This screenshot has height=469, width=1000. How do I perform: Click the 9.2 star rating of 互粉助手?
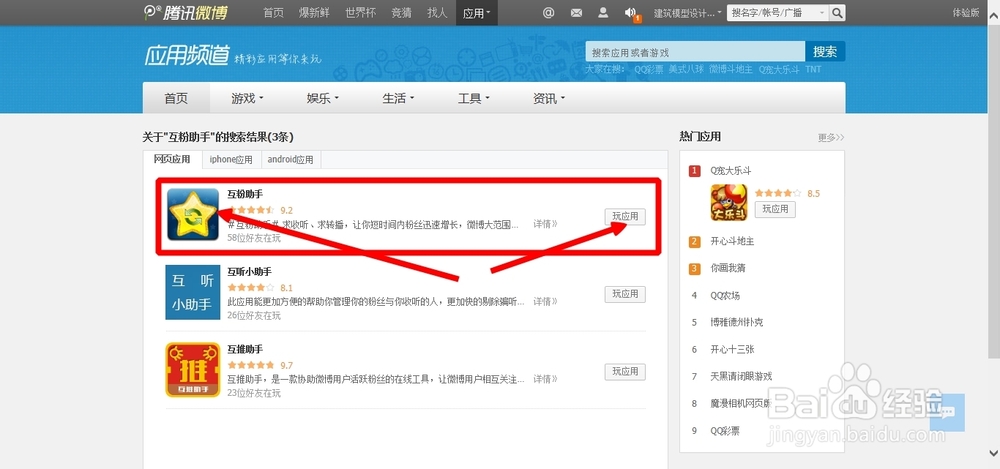point(260,210)
